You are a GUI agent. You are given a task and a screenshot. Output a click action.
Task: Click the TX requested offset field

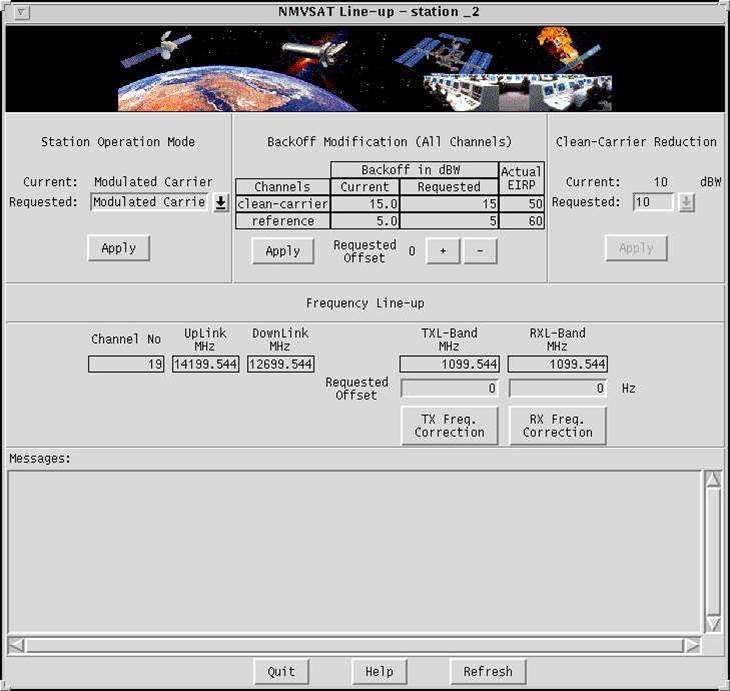[449, 388]
